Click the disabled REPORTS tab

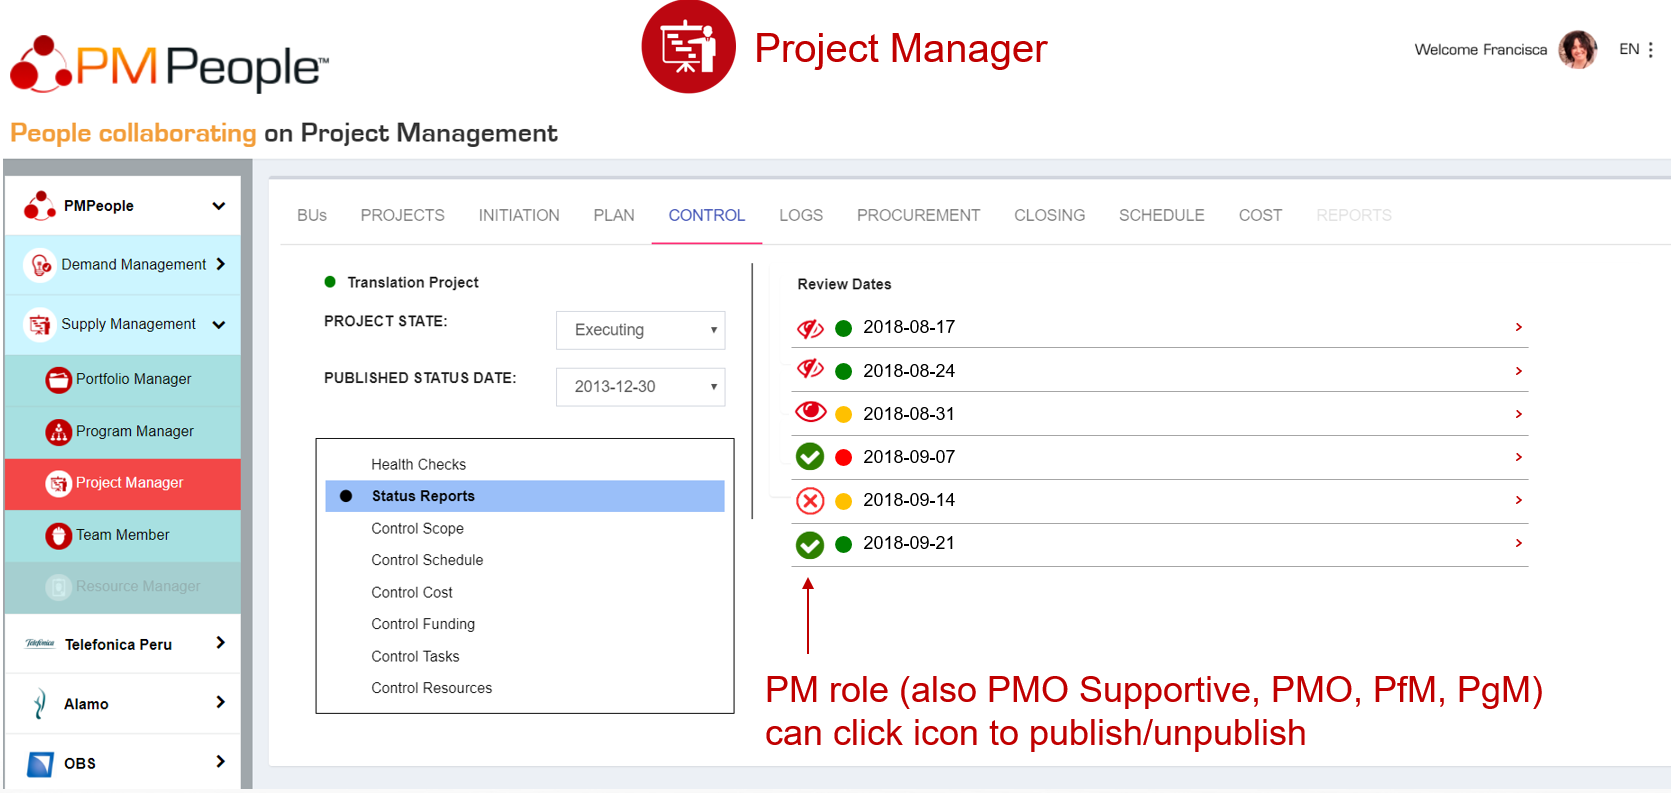coord(1354,215)
